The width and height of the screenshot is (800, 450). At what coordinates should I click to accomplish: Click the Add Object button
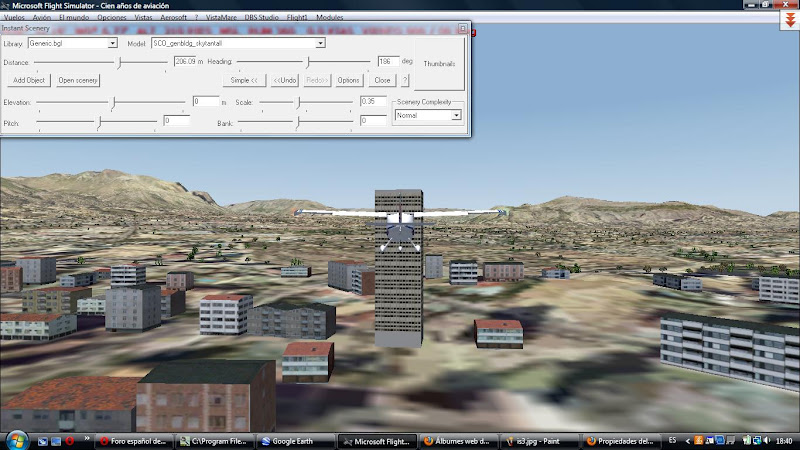tap(29, 80)
